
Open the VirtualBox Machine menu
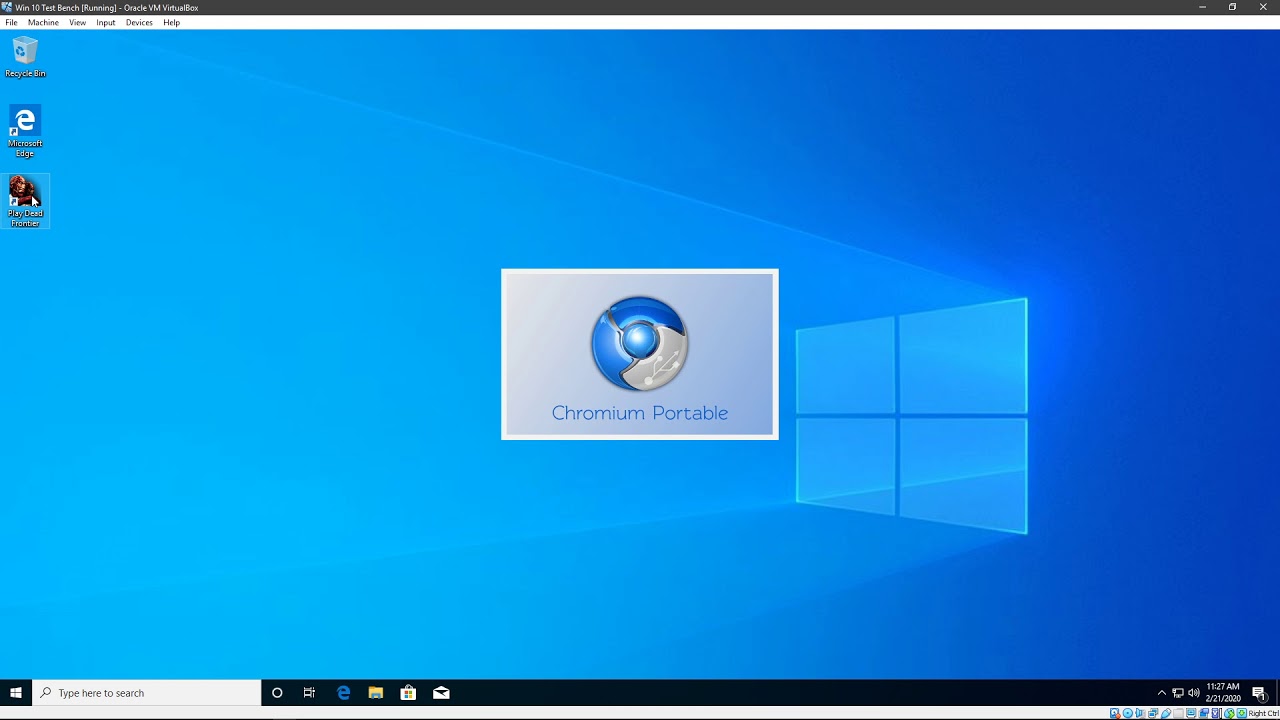click(43, 22)
